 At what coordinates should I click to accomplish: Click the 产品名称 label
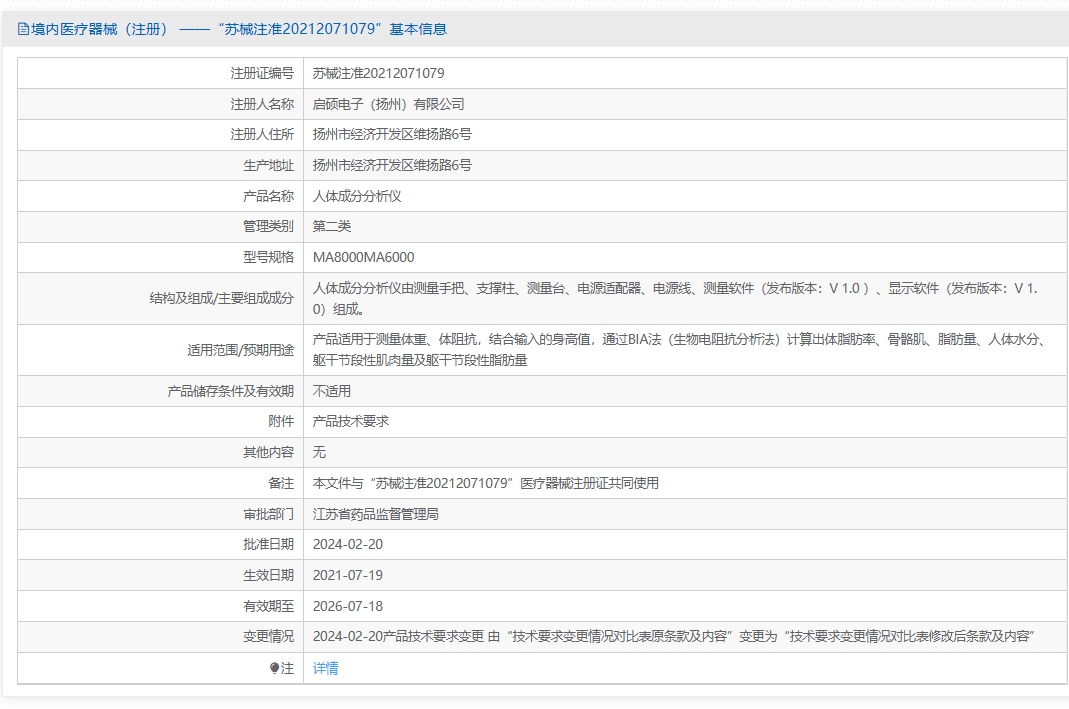pos(269,196)
